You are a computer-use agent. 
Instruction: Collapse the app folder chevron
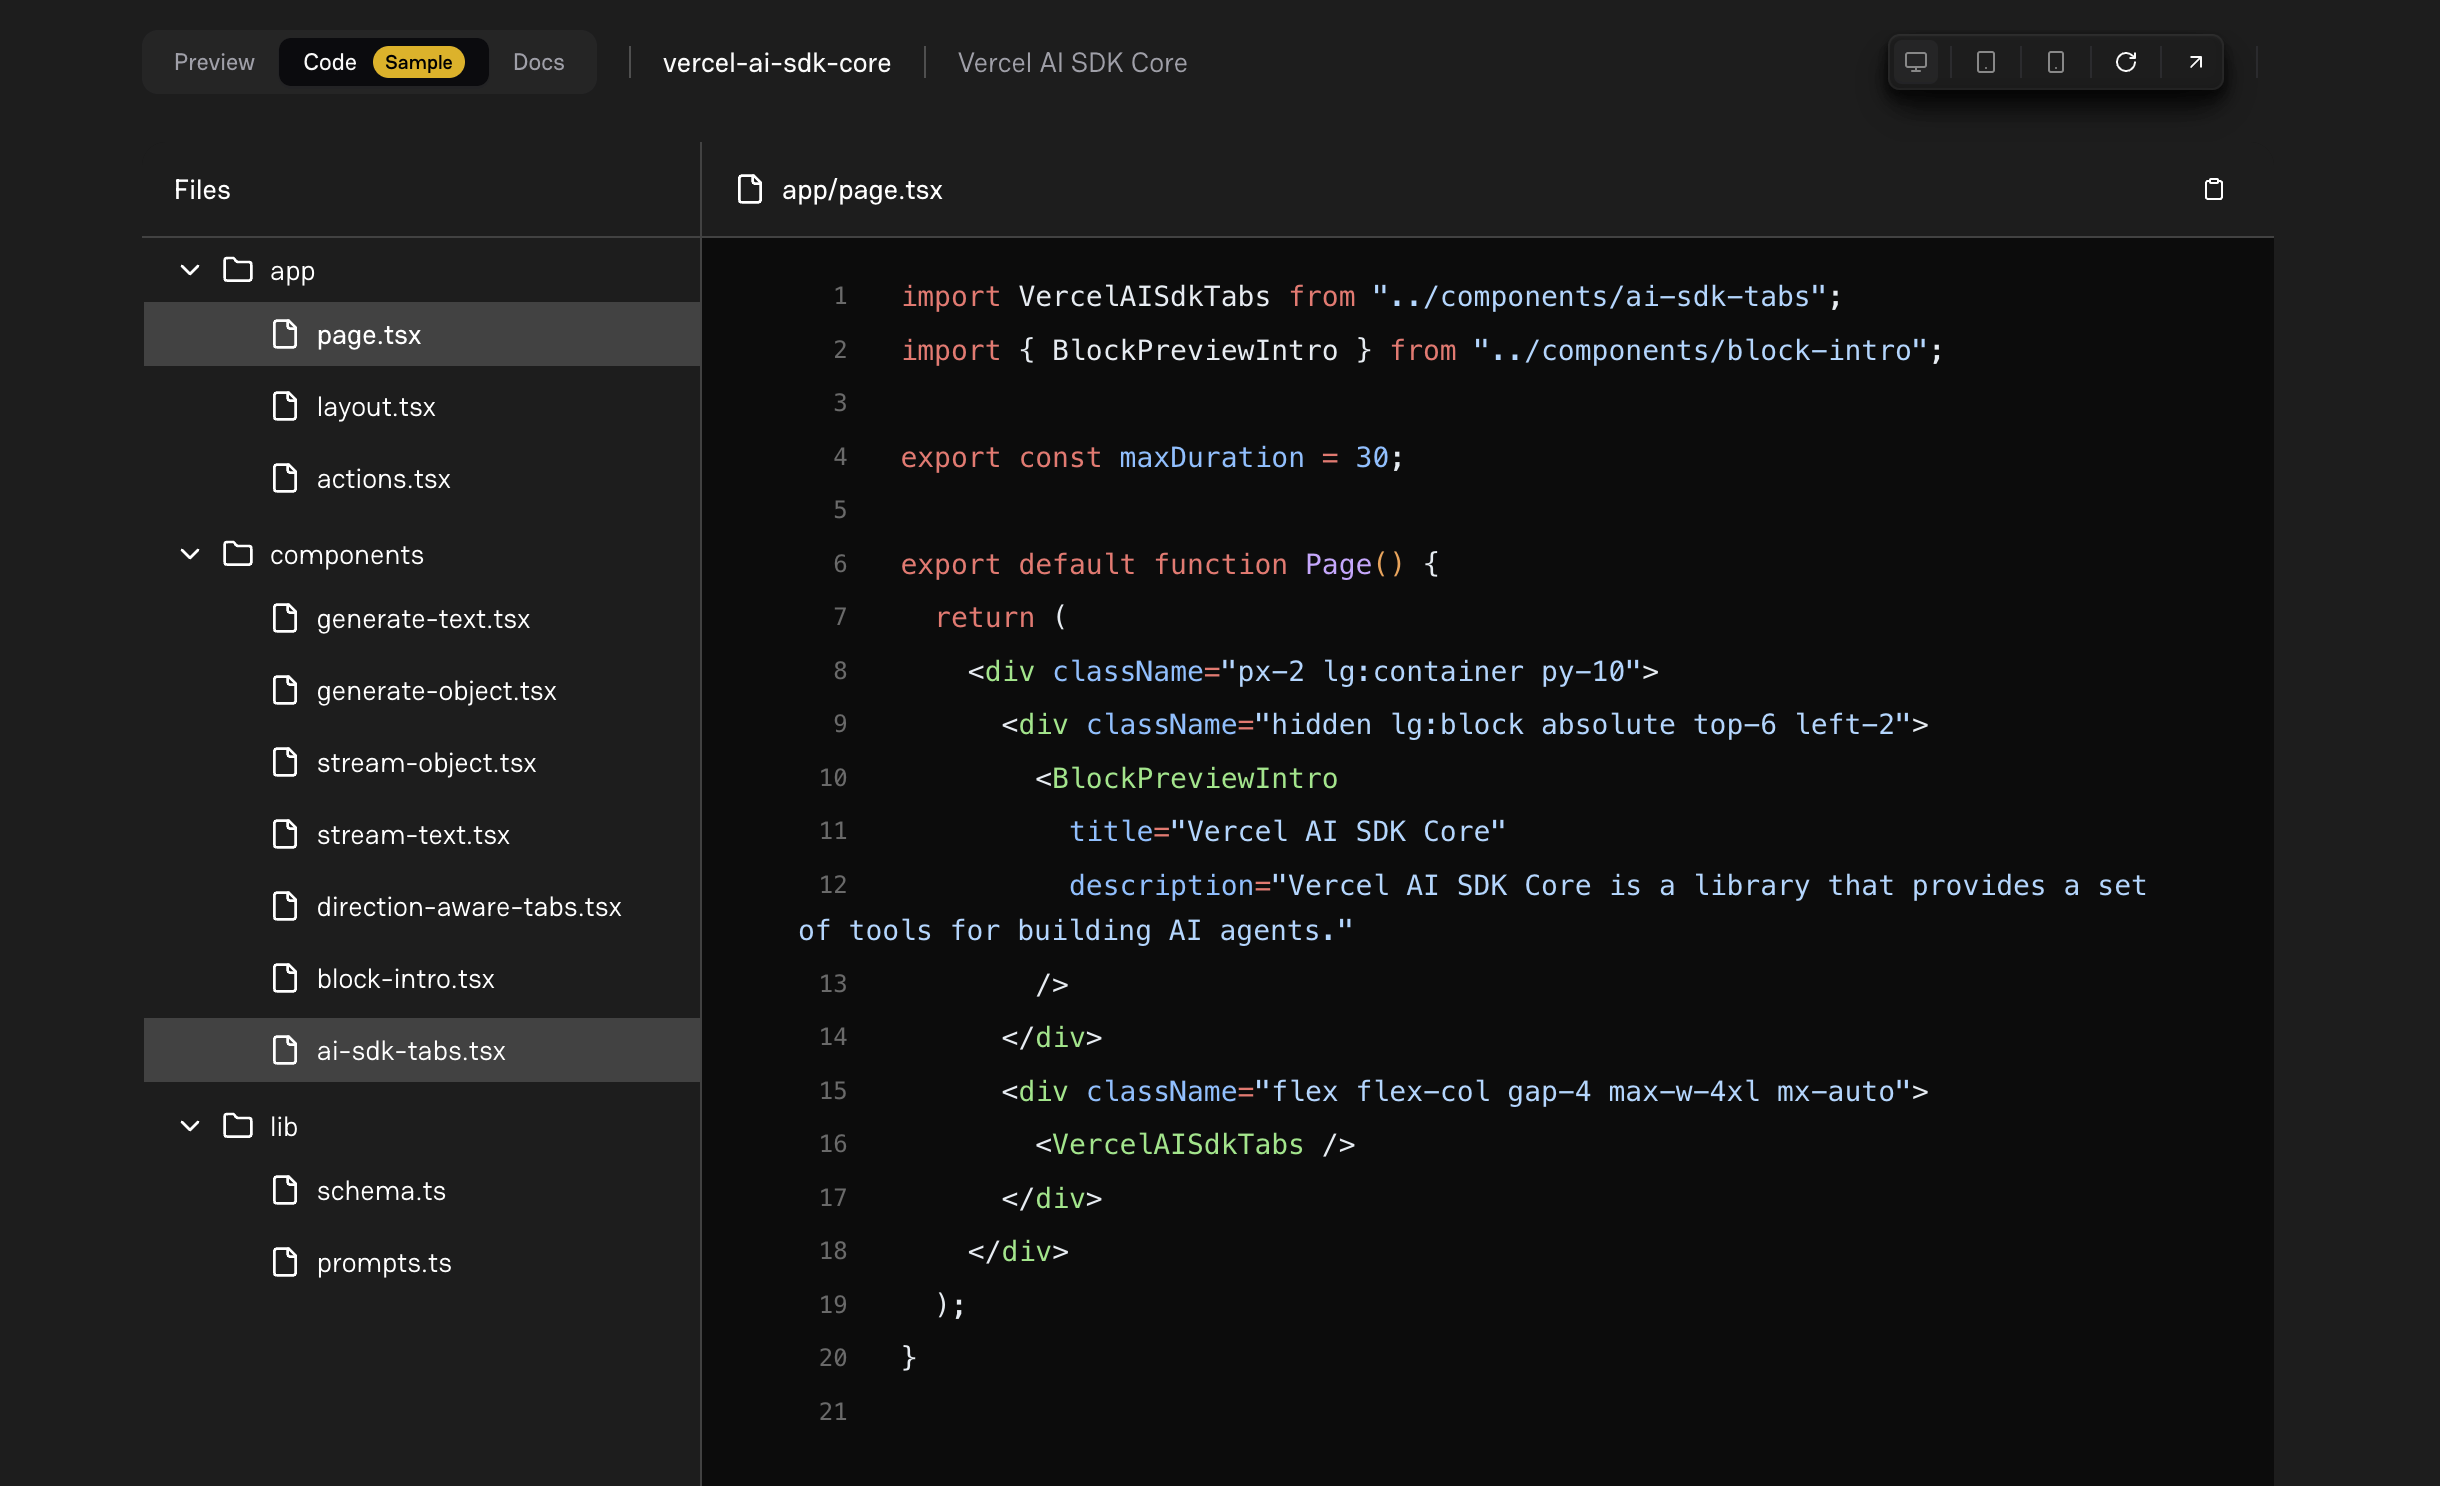coord(190,270)
